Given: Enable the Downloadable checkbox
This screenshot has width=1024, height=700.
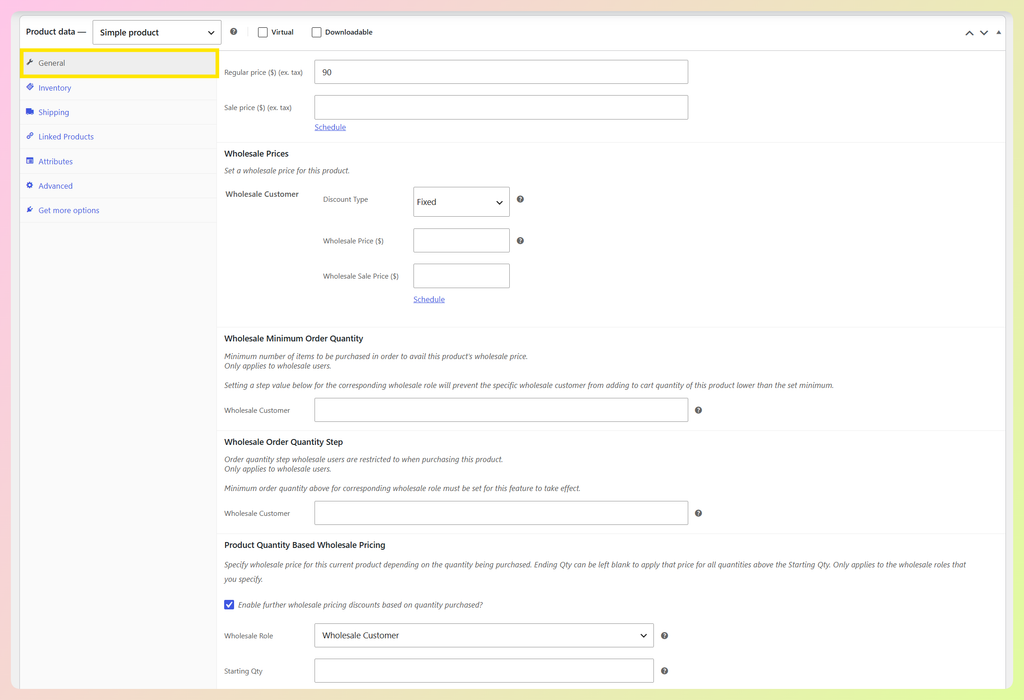Looking at the screenshot, I should coord(317,32).
